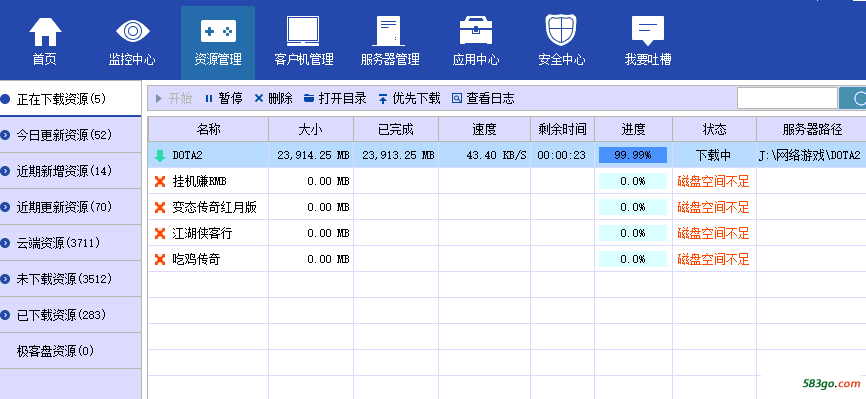Click 优先下载 priority download

click(x=409, y=99)
